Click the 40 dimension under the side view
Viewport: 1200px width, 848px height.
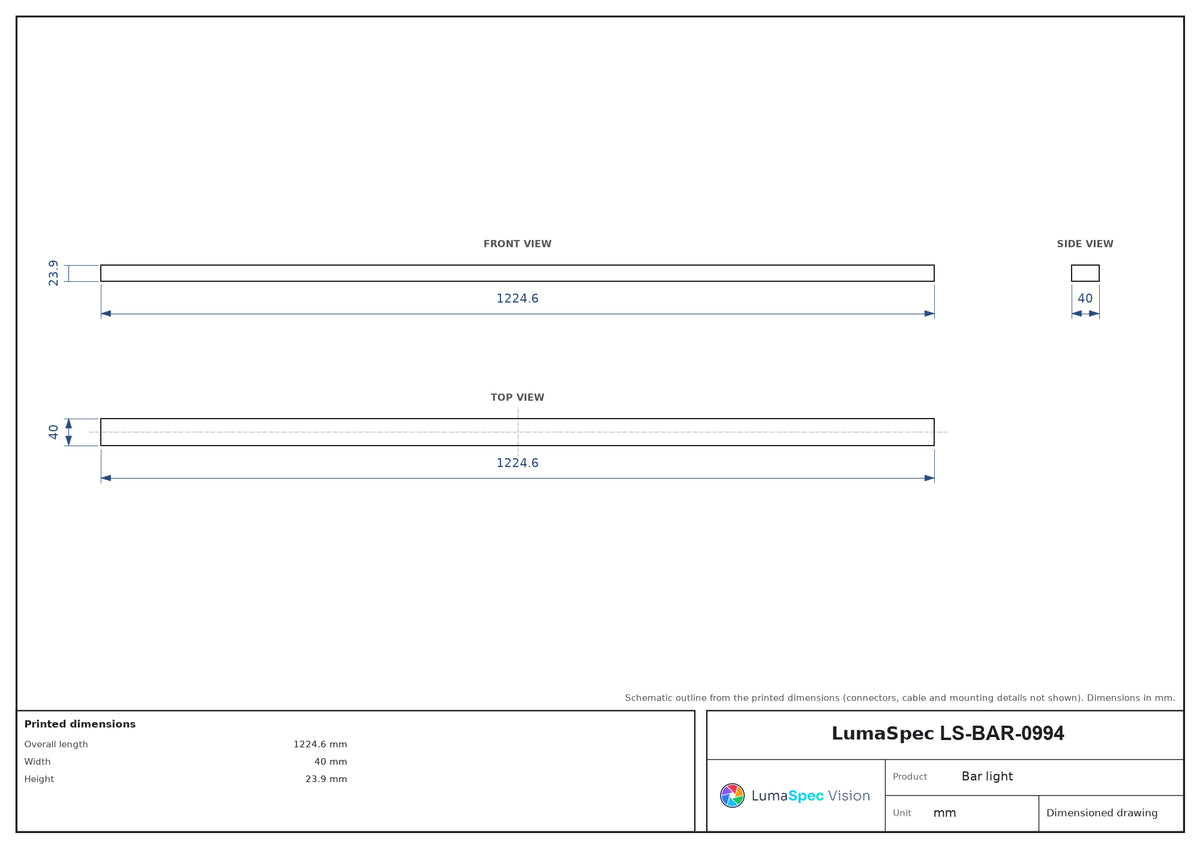pyautogui.click(x=1085, y=298)
